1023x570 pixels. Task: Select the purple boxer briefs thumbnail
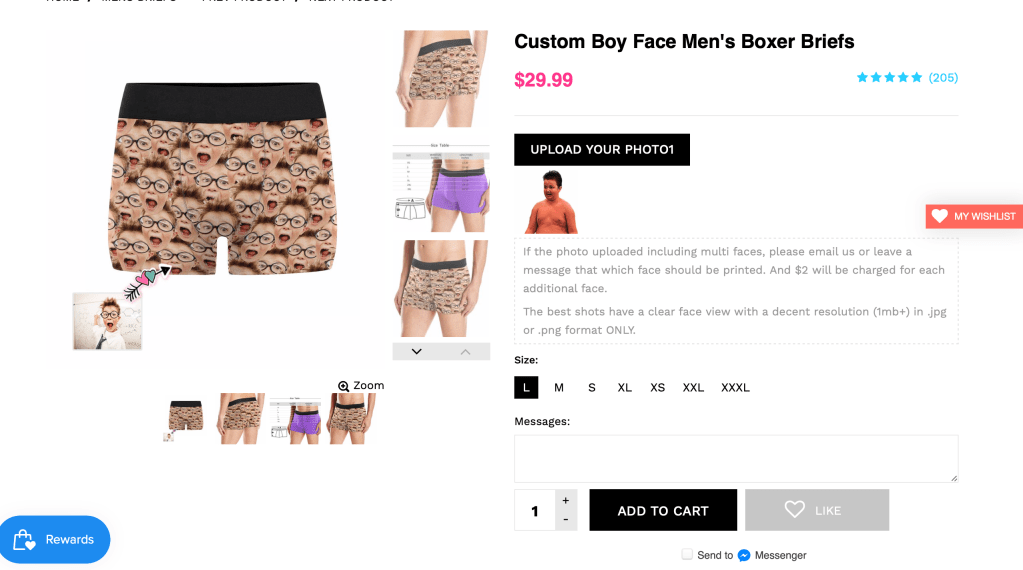441,188
